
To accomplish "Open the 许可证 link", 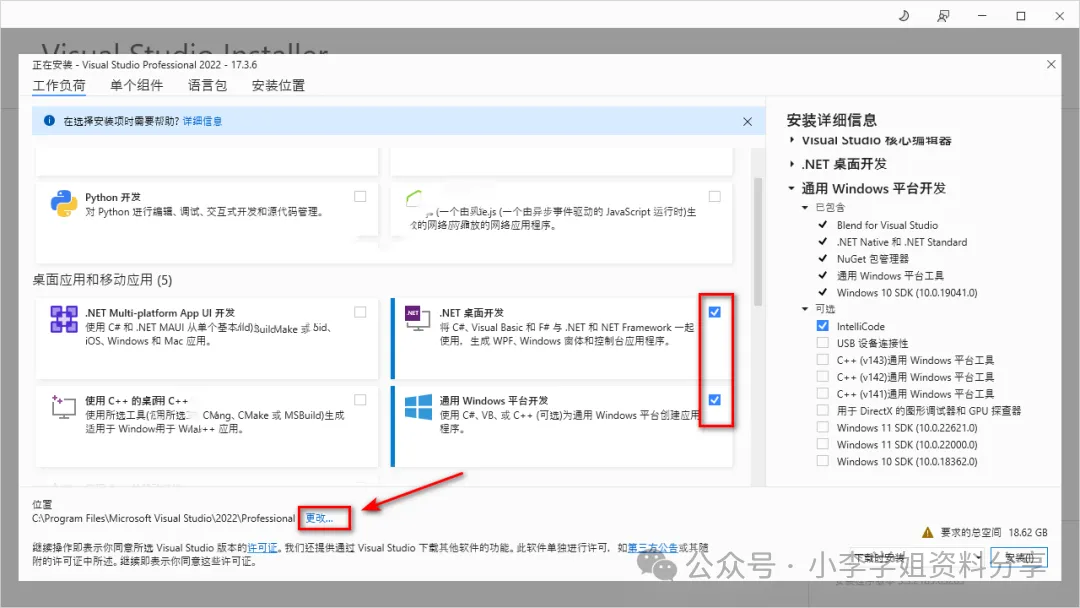I will click(262, 547).
